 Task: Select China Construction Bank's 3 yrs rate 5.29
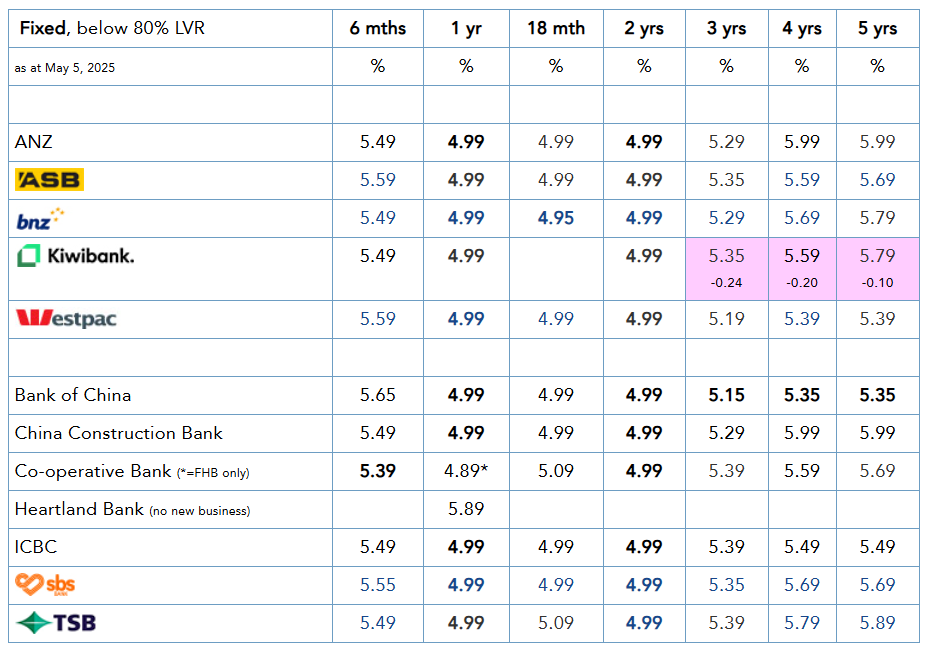point(727,433)
